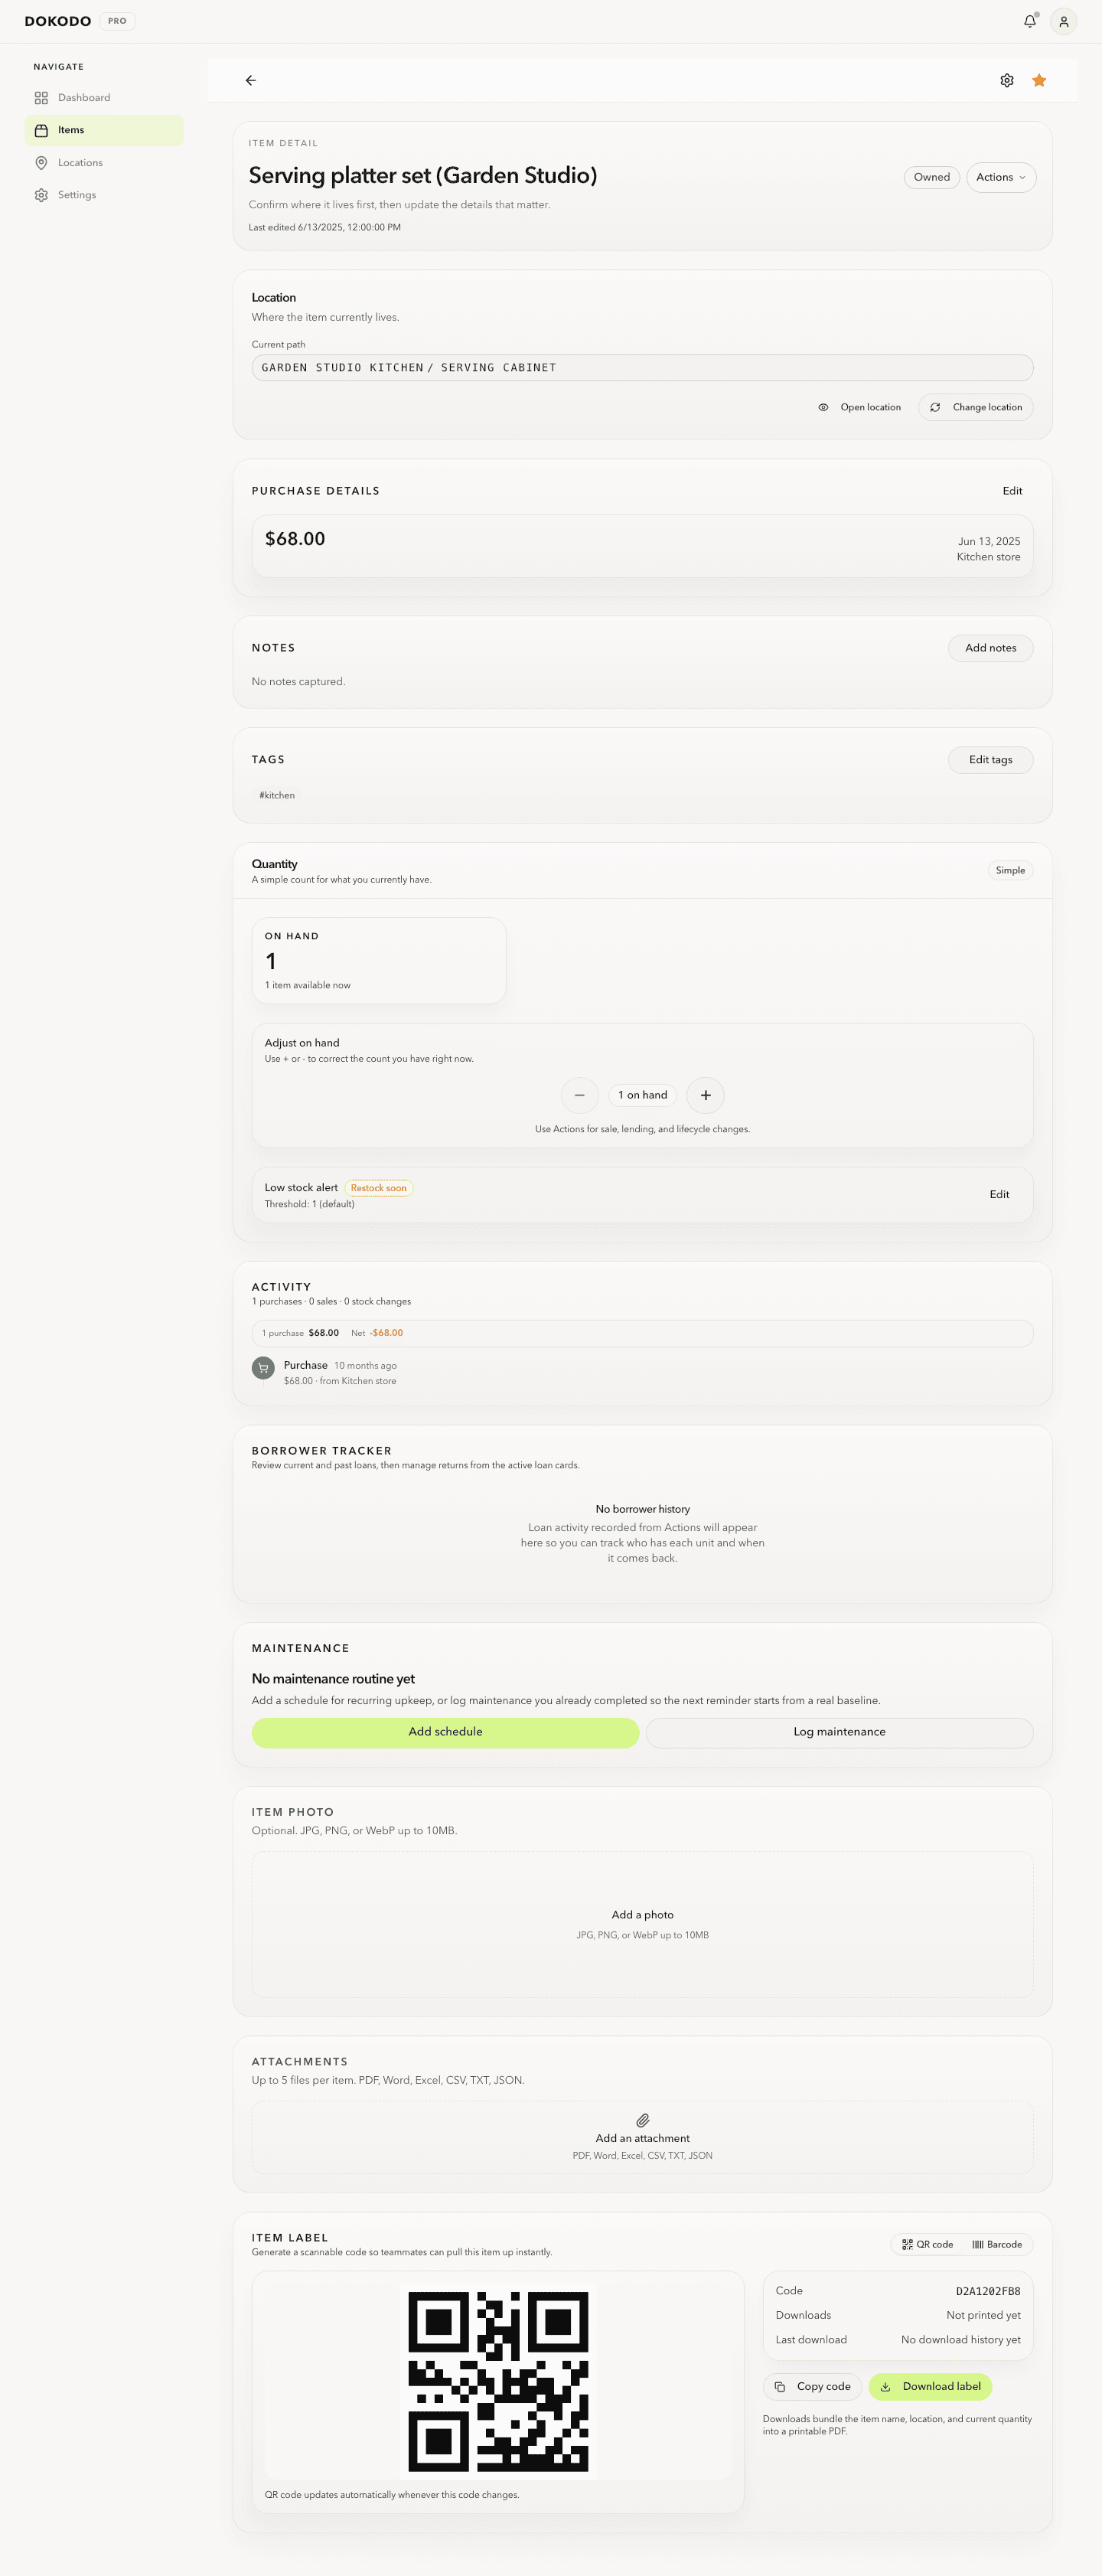The image size is (1102, 2576).
Task: Click the Download label button
Action: (x=930, y=2386)
